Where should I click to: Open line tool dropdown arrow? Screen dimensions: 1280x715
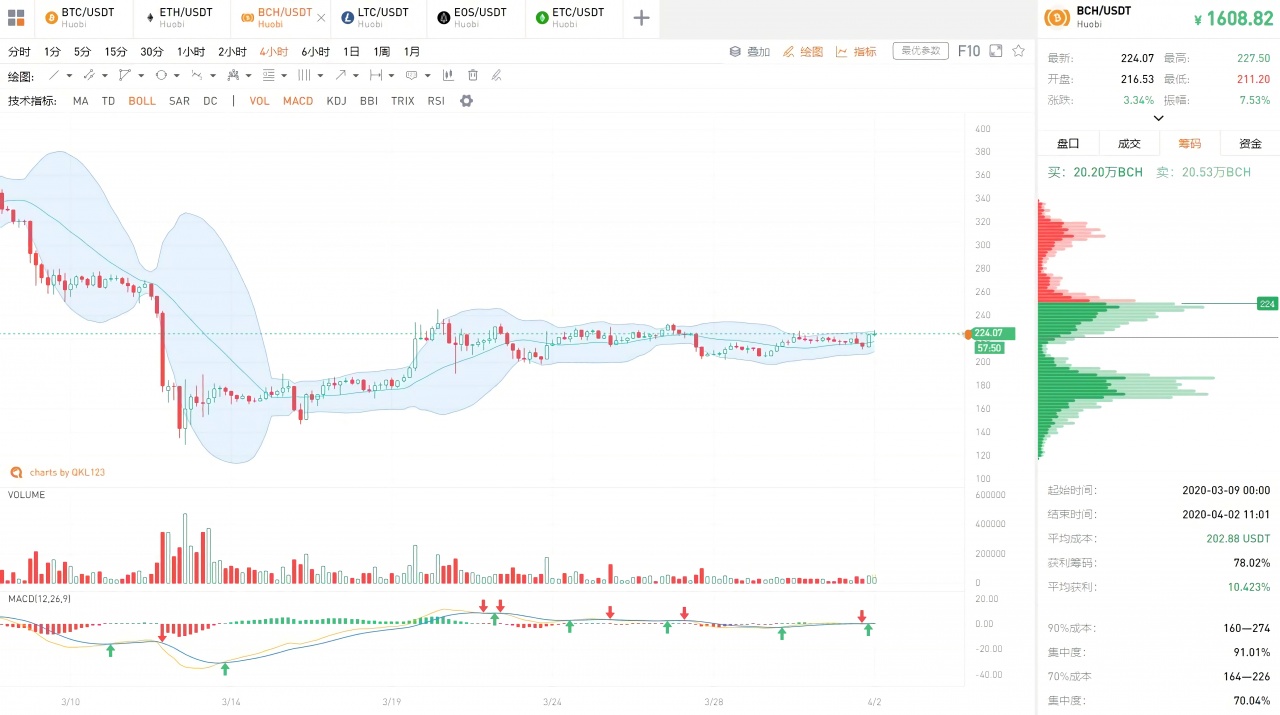(x=69, y=76)
